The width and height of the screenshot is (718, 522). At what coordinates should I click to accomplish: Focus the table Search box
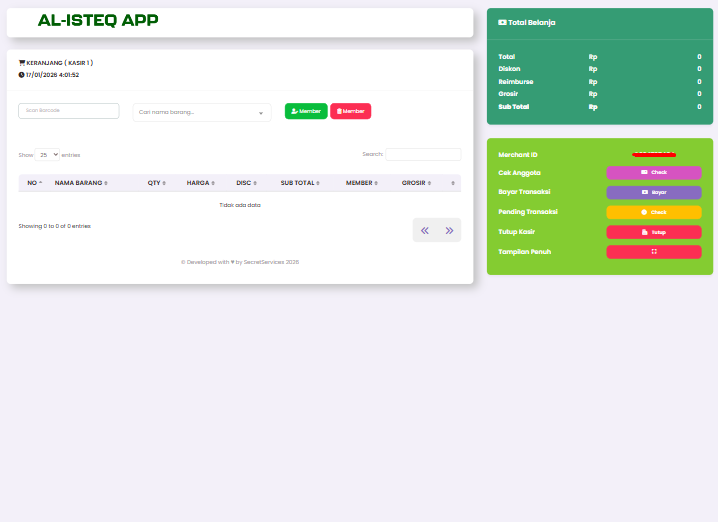(x=423, y=155)
